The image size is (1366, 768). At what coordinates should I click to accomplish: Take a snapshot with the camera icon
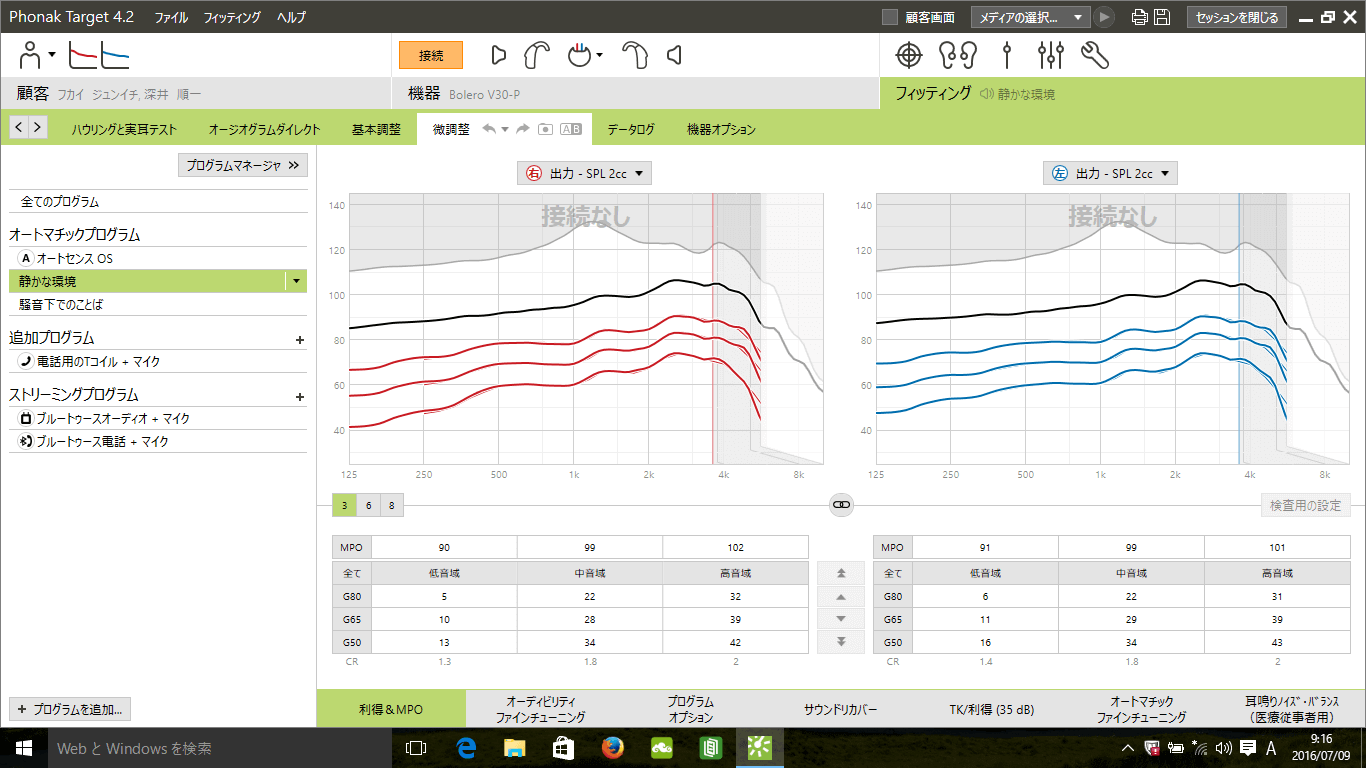point(545,129)
